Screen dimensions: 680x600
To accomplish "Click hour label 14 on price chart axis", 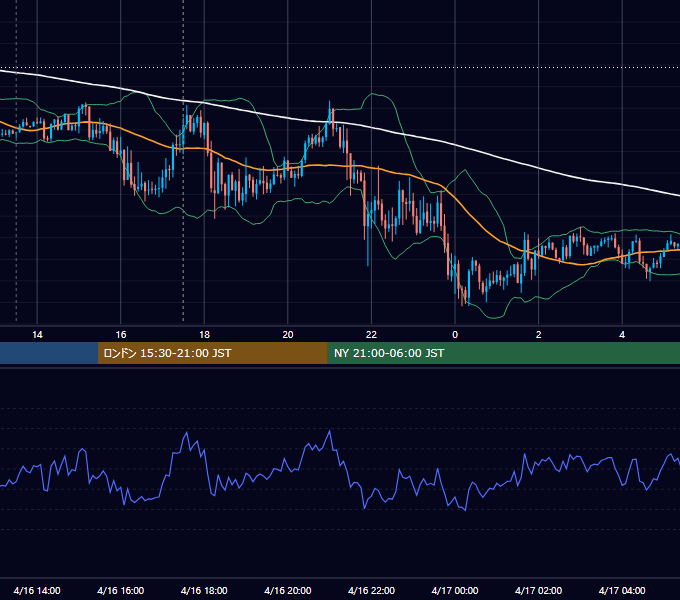I will click(x=37, y=335).
